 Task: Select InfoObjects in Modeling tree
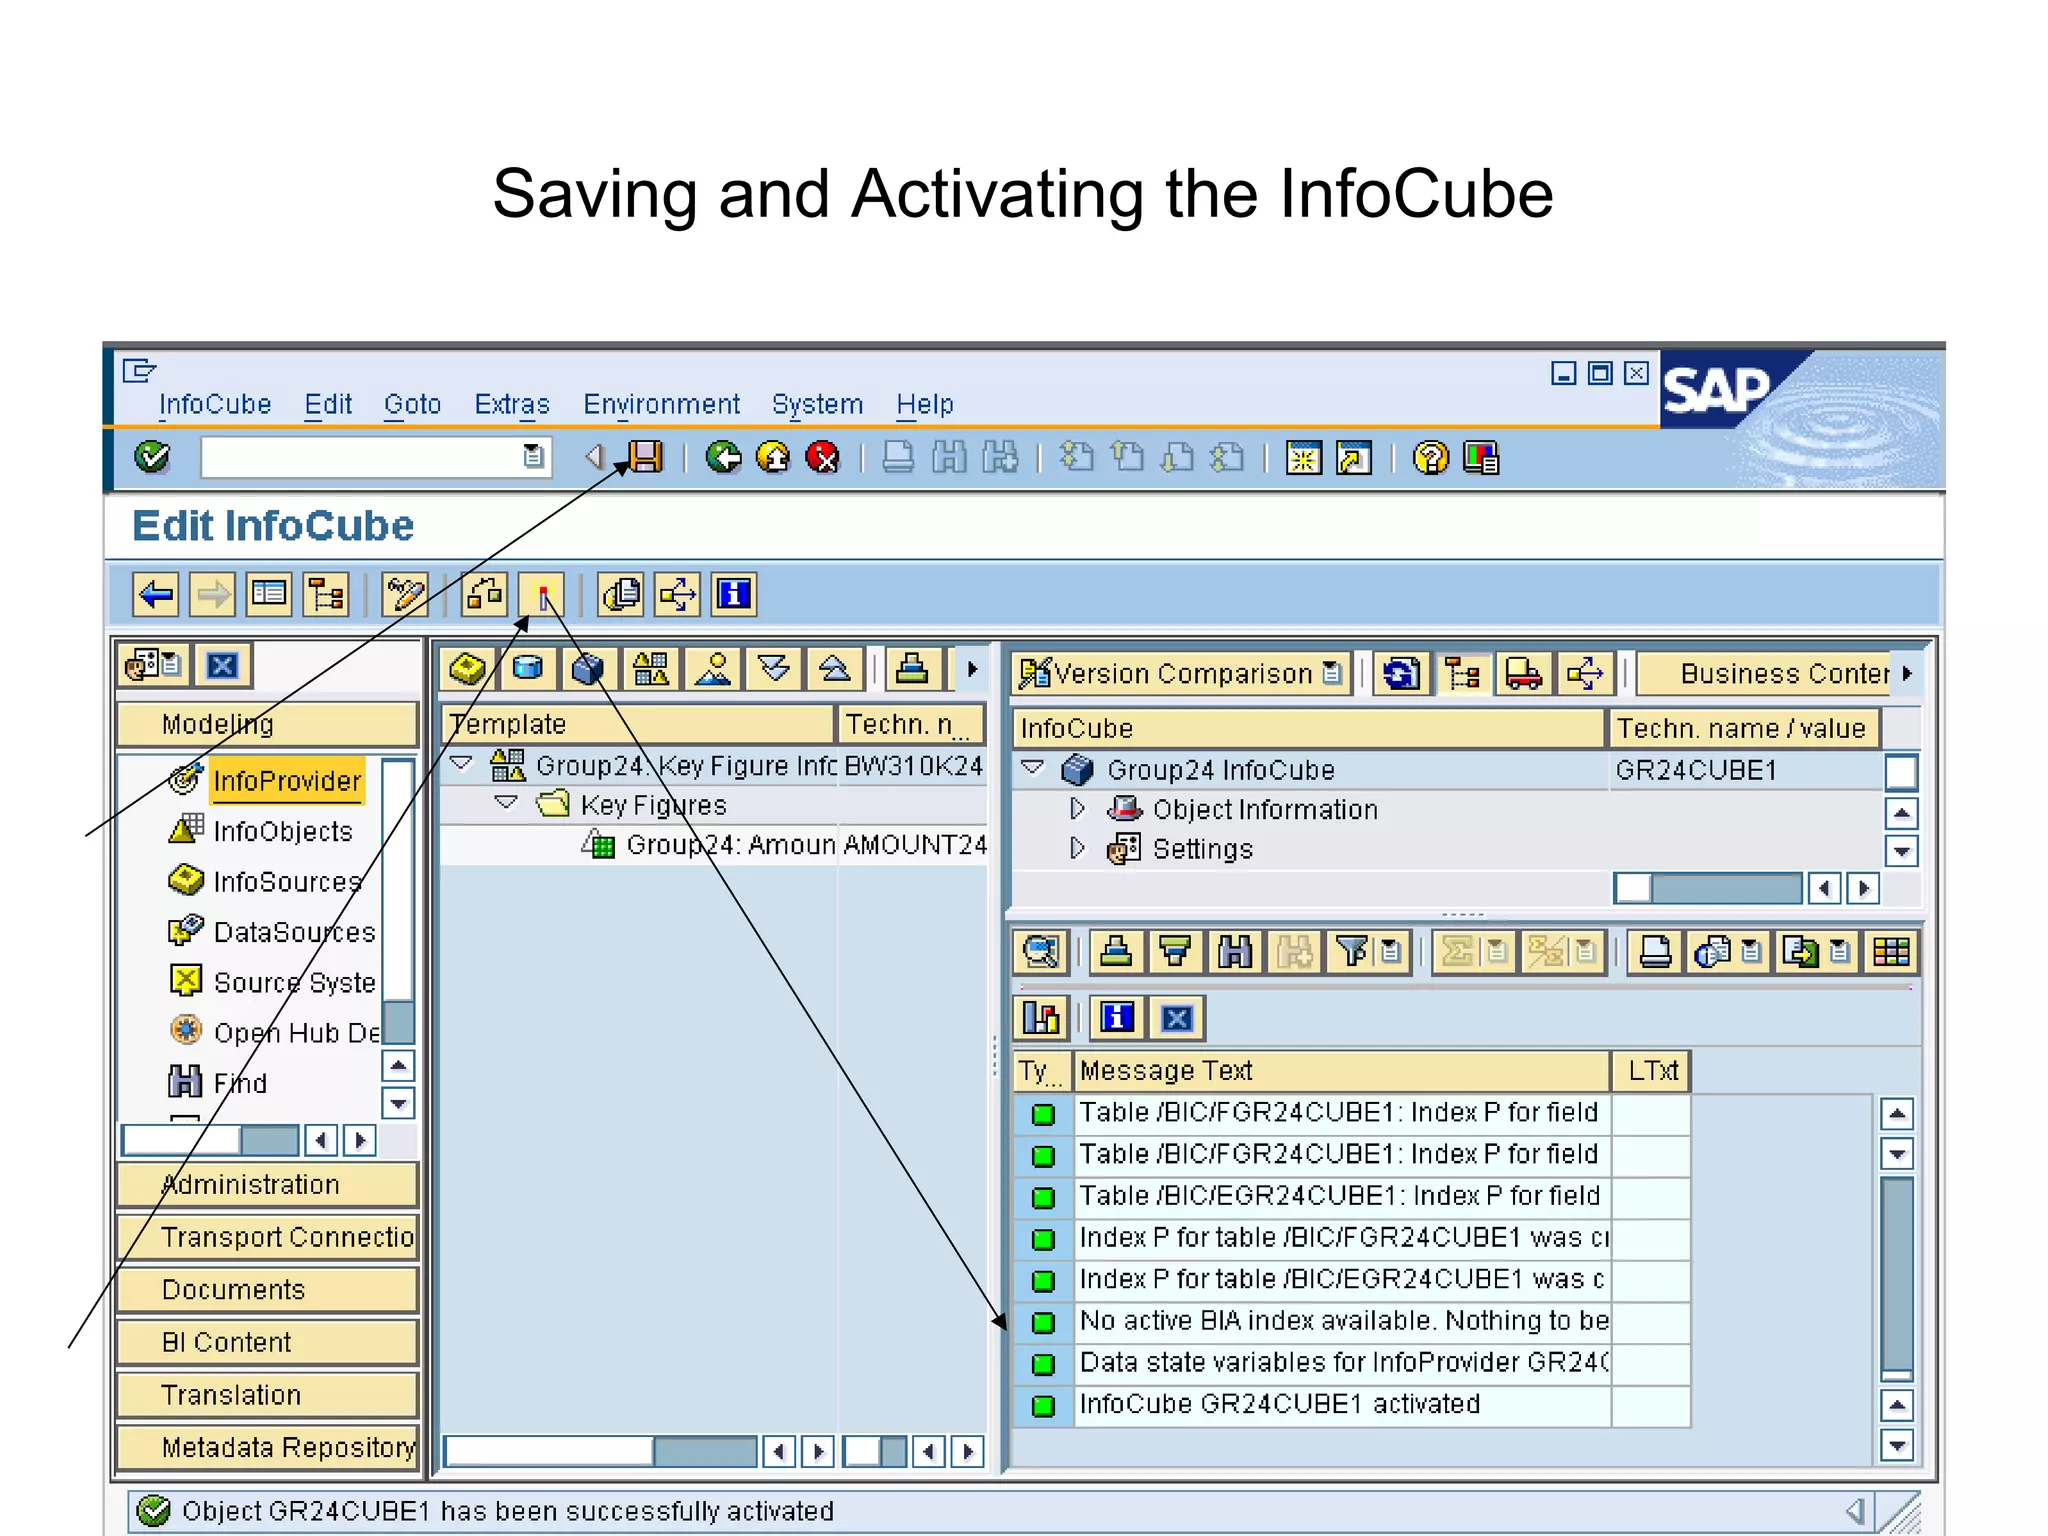[x=283, y=831]
